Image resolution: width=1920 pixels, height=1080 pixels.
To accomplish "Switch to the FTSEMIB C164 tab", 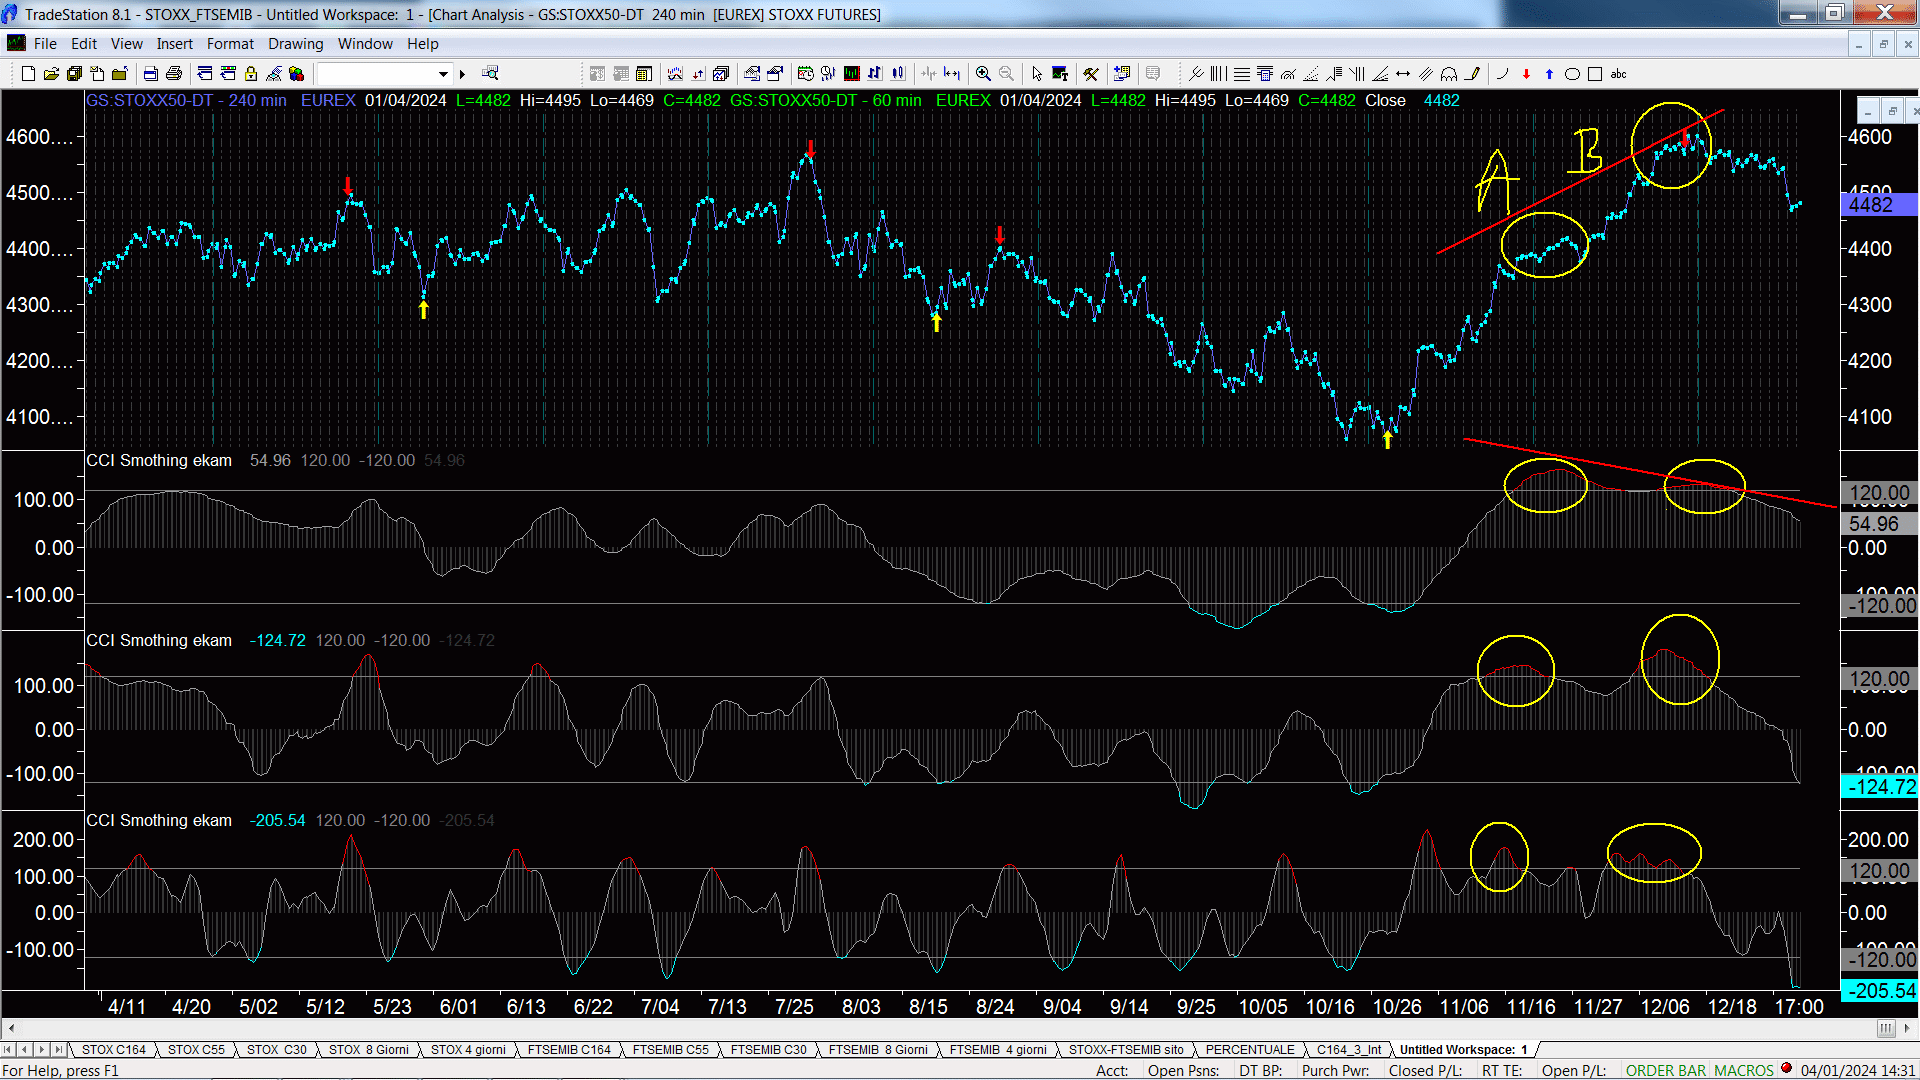I will (x=569, y=1049).
